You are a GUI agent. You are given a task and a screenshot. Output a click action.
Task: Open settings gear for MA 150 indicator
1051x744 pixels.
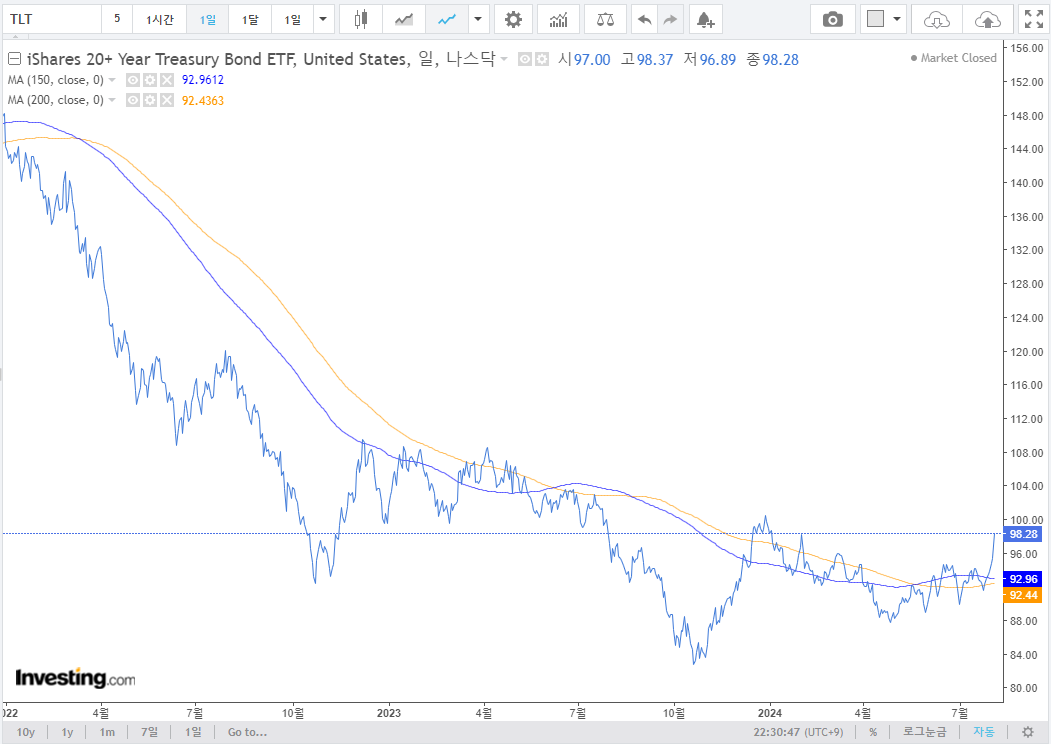[150, 80]
